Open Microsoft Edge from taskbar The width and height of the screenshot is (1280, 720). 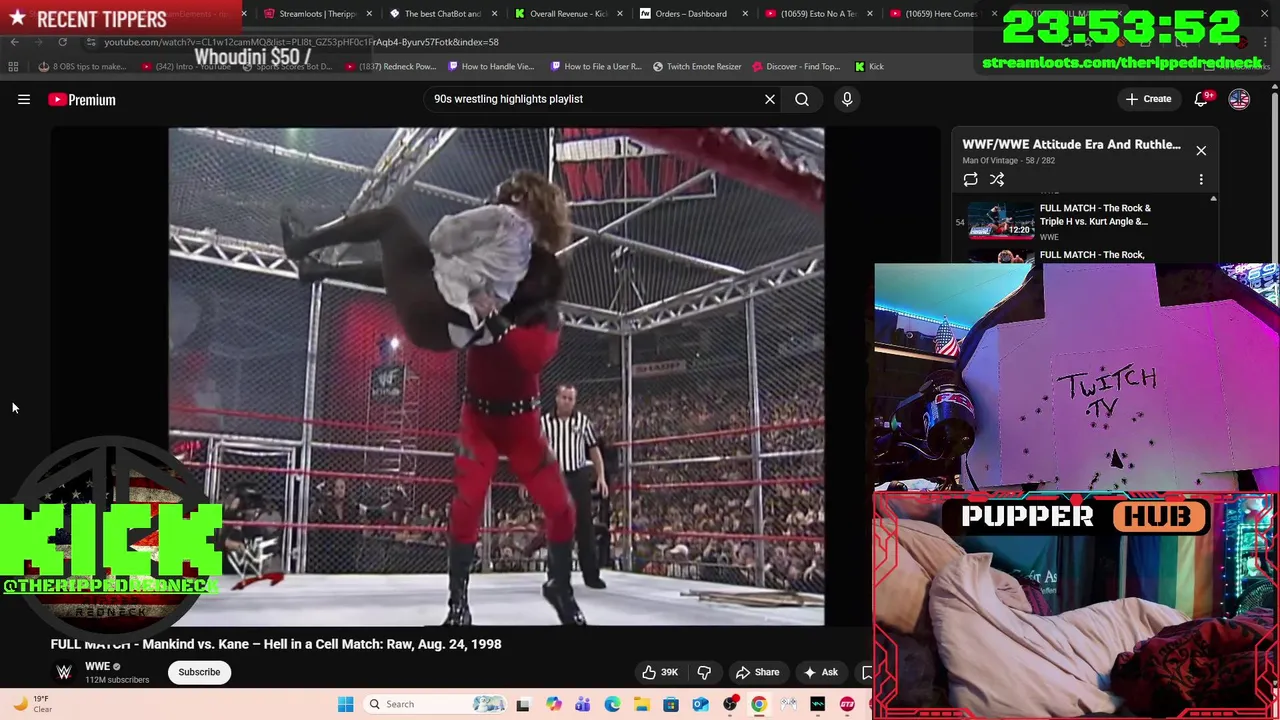(612, 704)
